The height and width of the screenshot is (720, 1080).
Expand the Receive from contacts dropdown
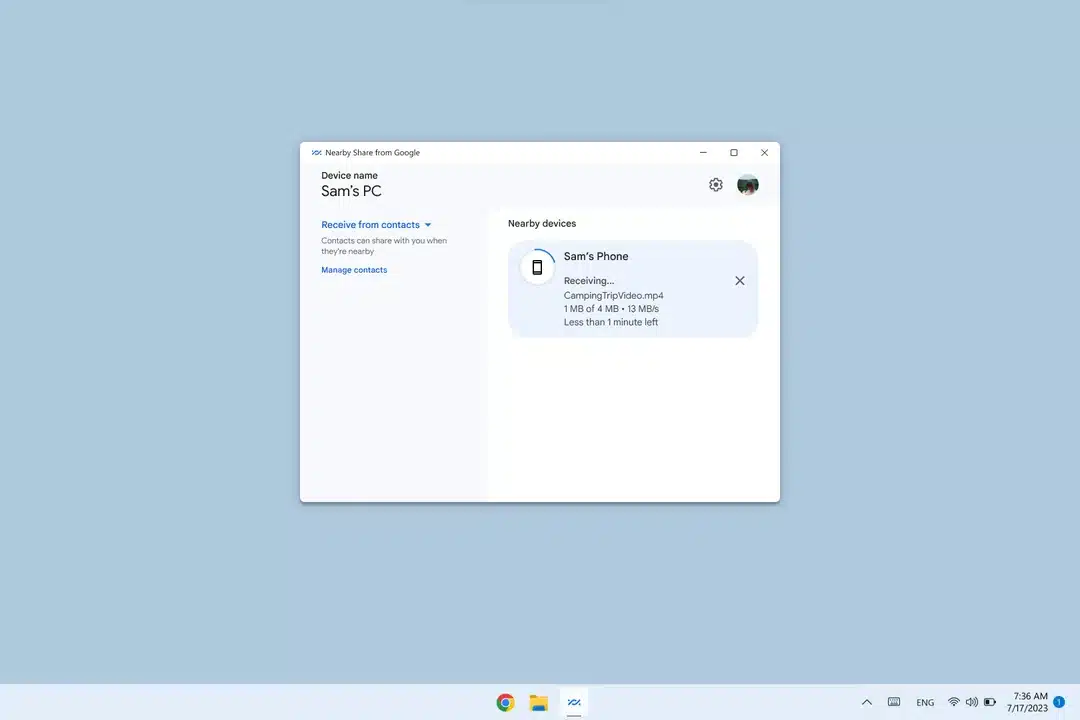[x=376, y=225]
